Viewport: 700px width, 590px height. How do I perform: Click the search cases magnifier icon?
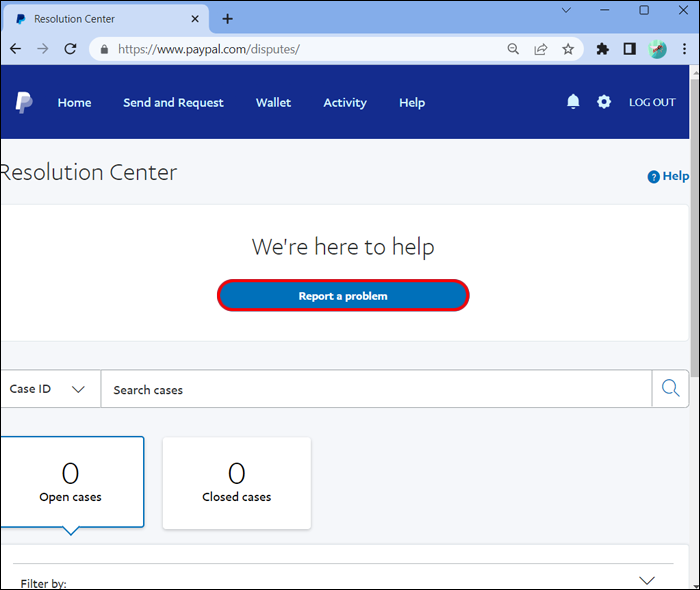pos(670,389)
